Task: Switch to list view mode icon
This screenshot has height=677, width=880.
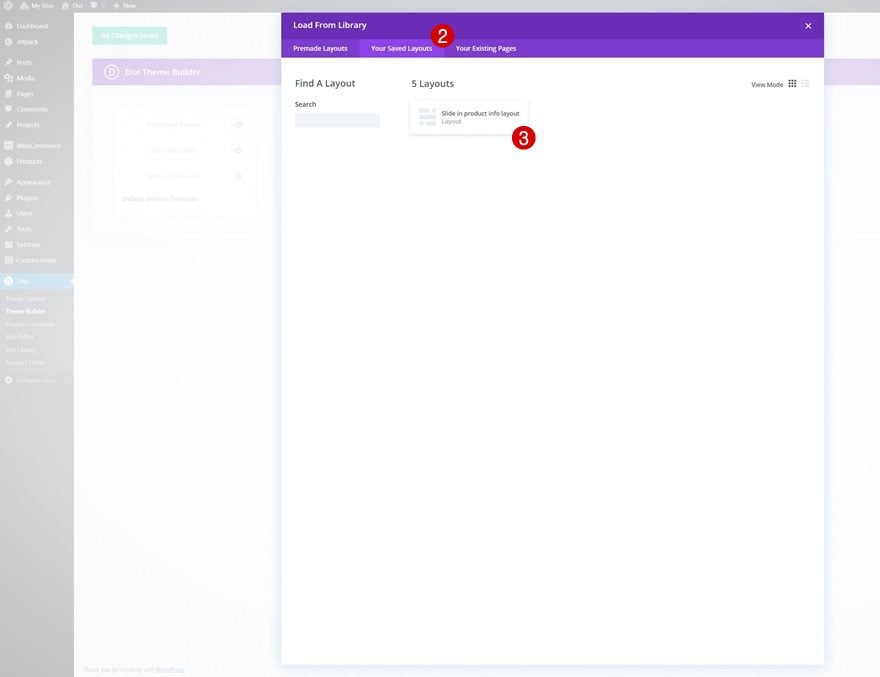Action: (x=805, y=84)
